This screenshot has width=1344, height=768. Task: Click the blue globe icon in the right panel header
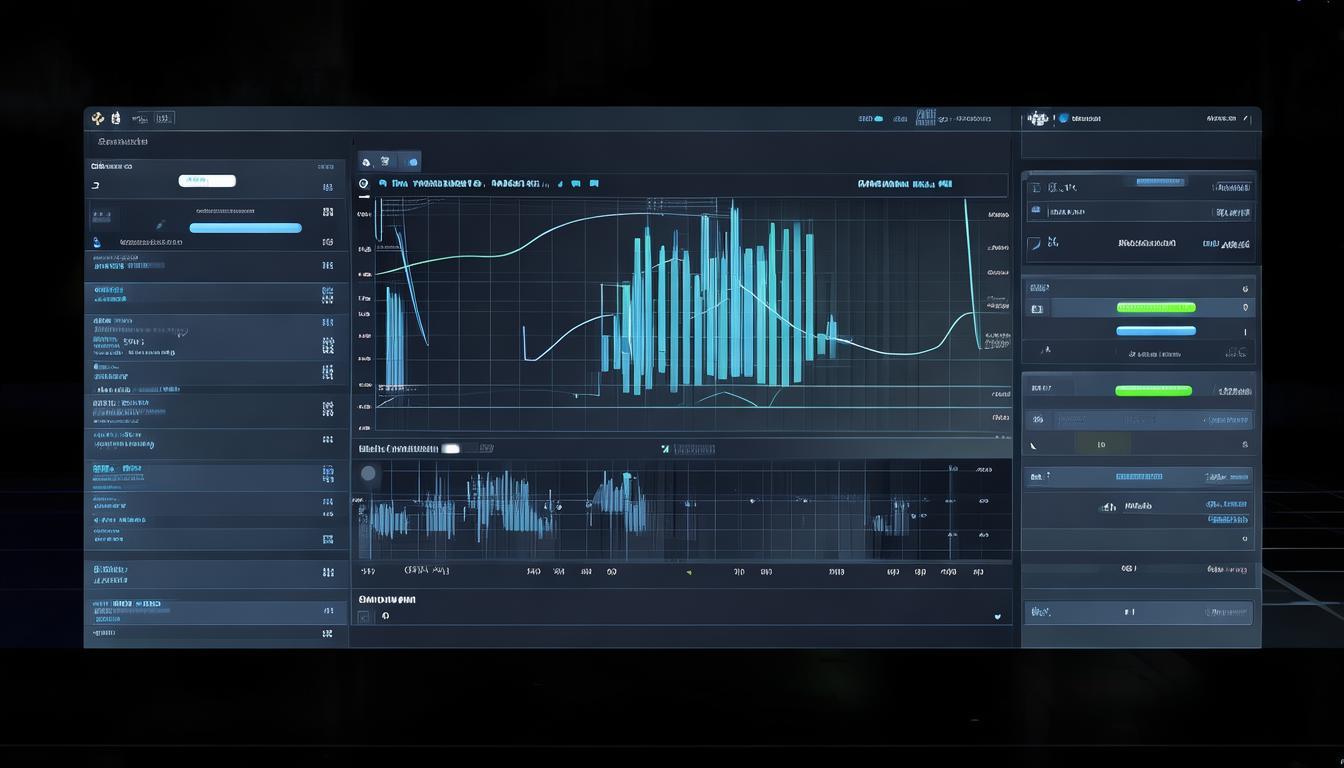coord(1063,118)
